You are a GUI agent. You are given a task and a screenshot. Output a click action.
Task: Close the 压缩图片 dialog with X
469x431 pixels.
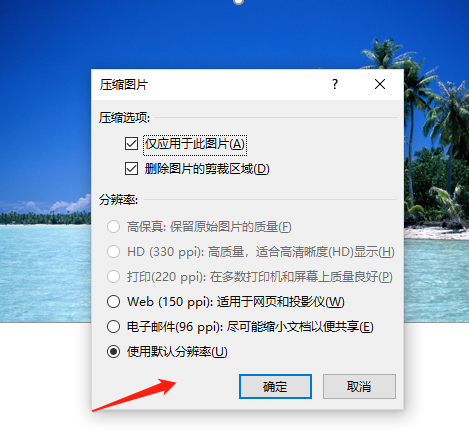coord(380,84)
